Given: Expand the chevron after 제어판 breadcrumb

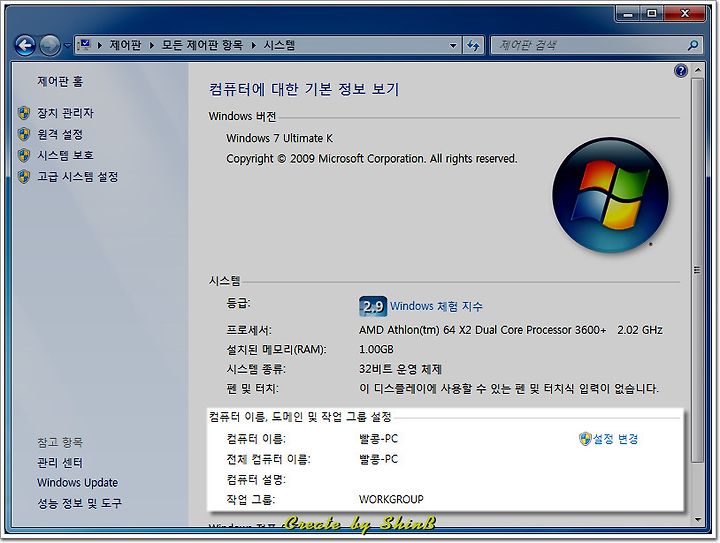Looking at the screenshot, I should (151, 45).
